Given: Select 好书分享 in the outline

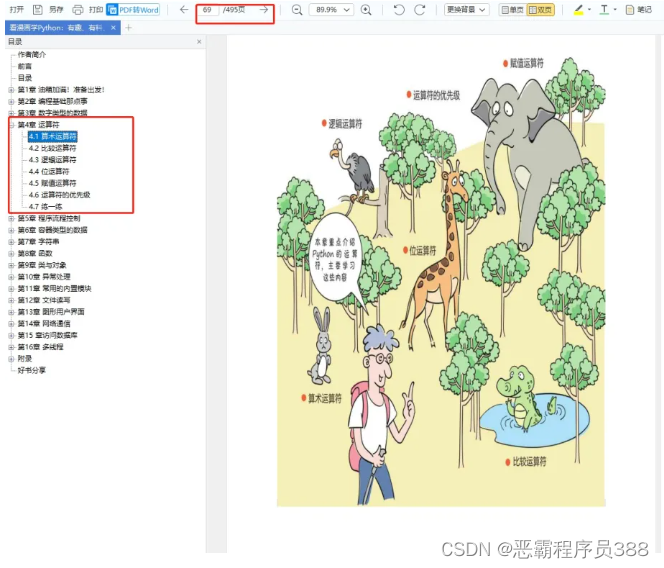Looking at the screenshot, I should tap(31, 370).
